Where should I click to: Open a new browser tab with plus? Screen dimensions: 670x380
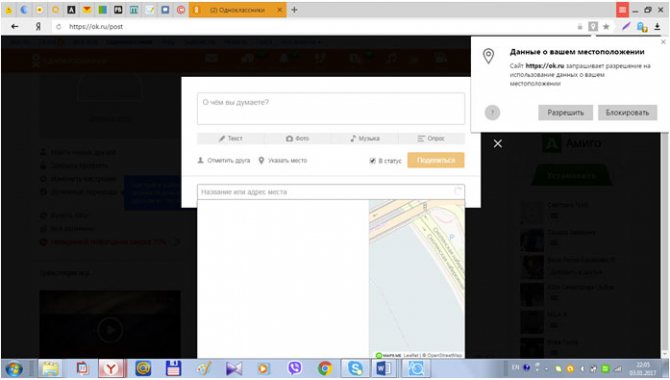[294, 10]
